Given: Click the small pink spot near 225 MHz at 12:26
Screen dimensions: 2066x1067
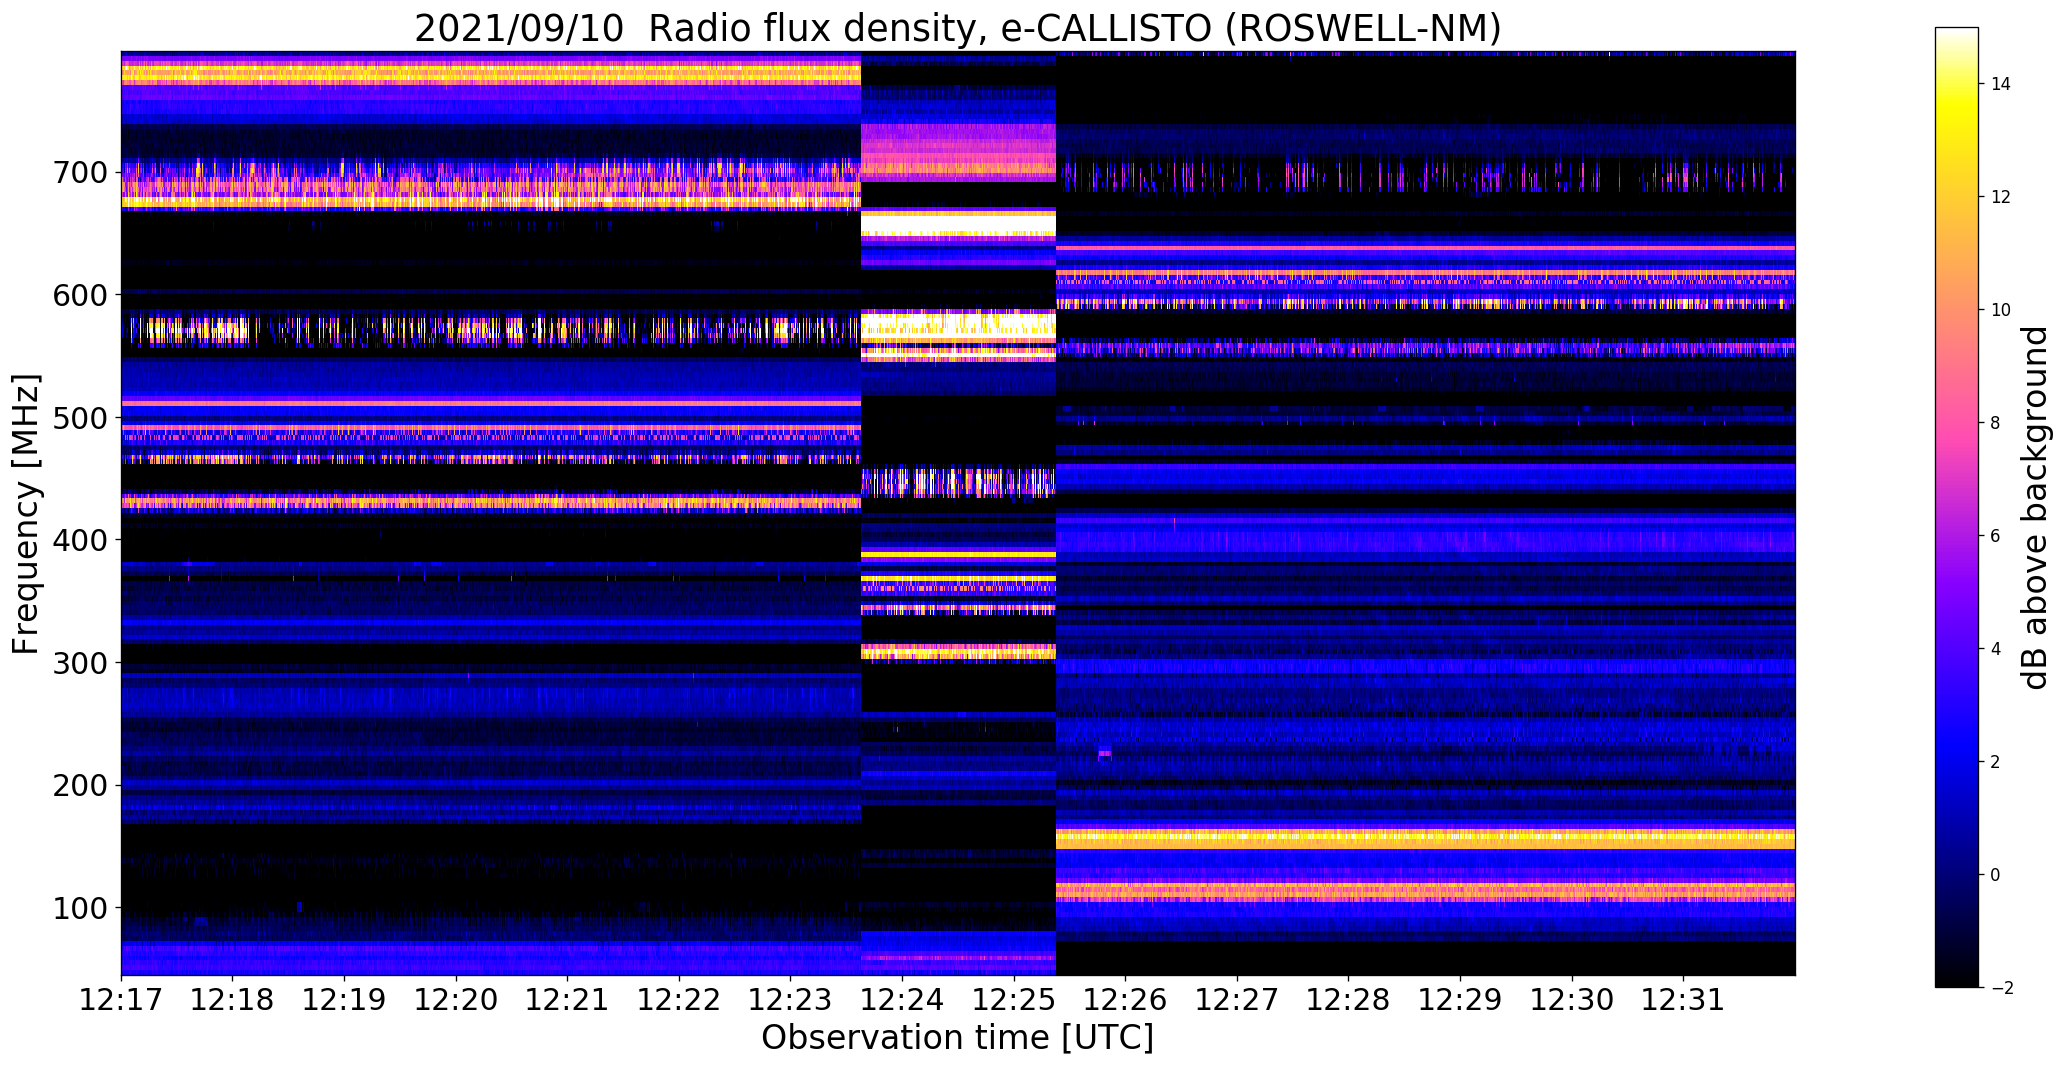Looking at the screenshot, I should pos(1105,753).
